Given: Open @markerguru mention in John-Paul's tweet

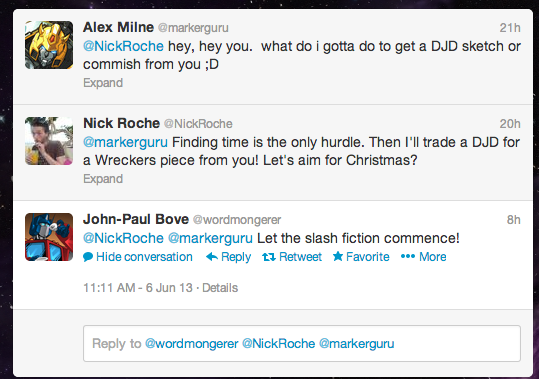Looking at the screenshot, I should coord(210,238).
